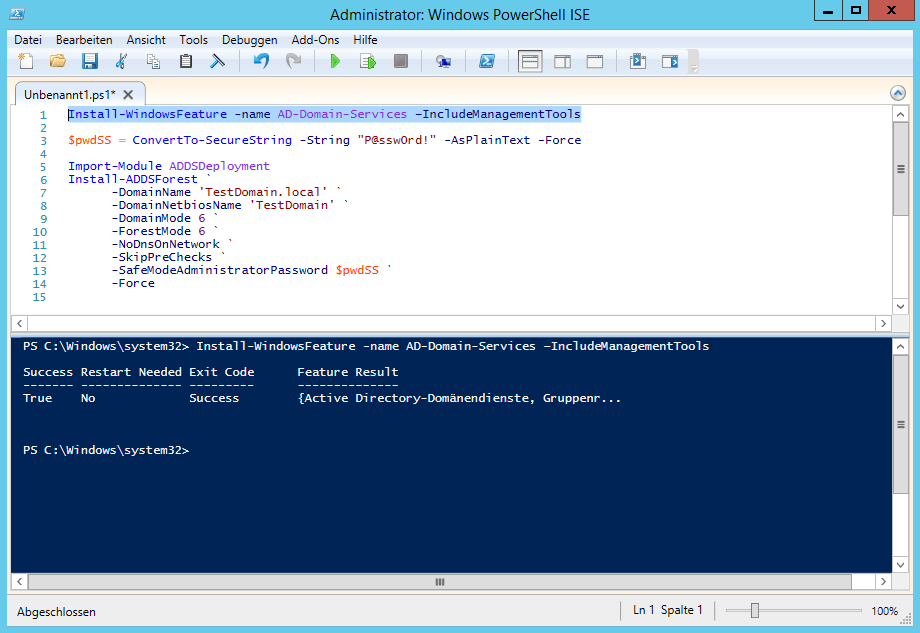Toggle Show Script Pane Right layout
The height and width of the screenshot is (633, 920).
click(x=562, y=62)
